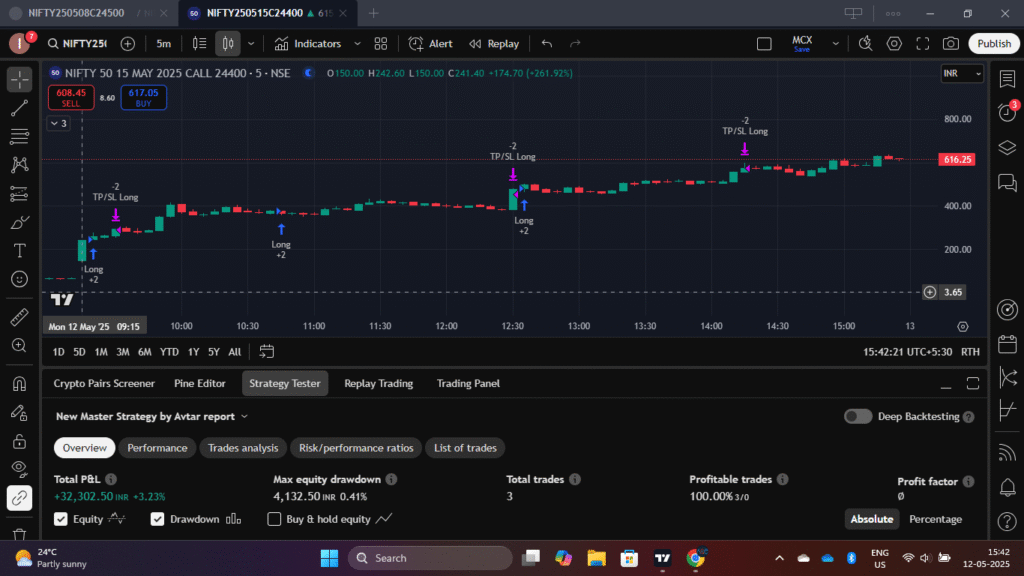Open the go to date calendar icon

pos(266,352)
